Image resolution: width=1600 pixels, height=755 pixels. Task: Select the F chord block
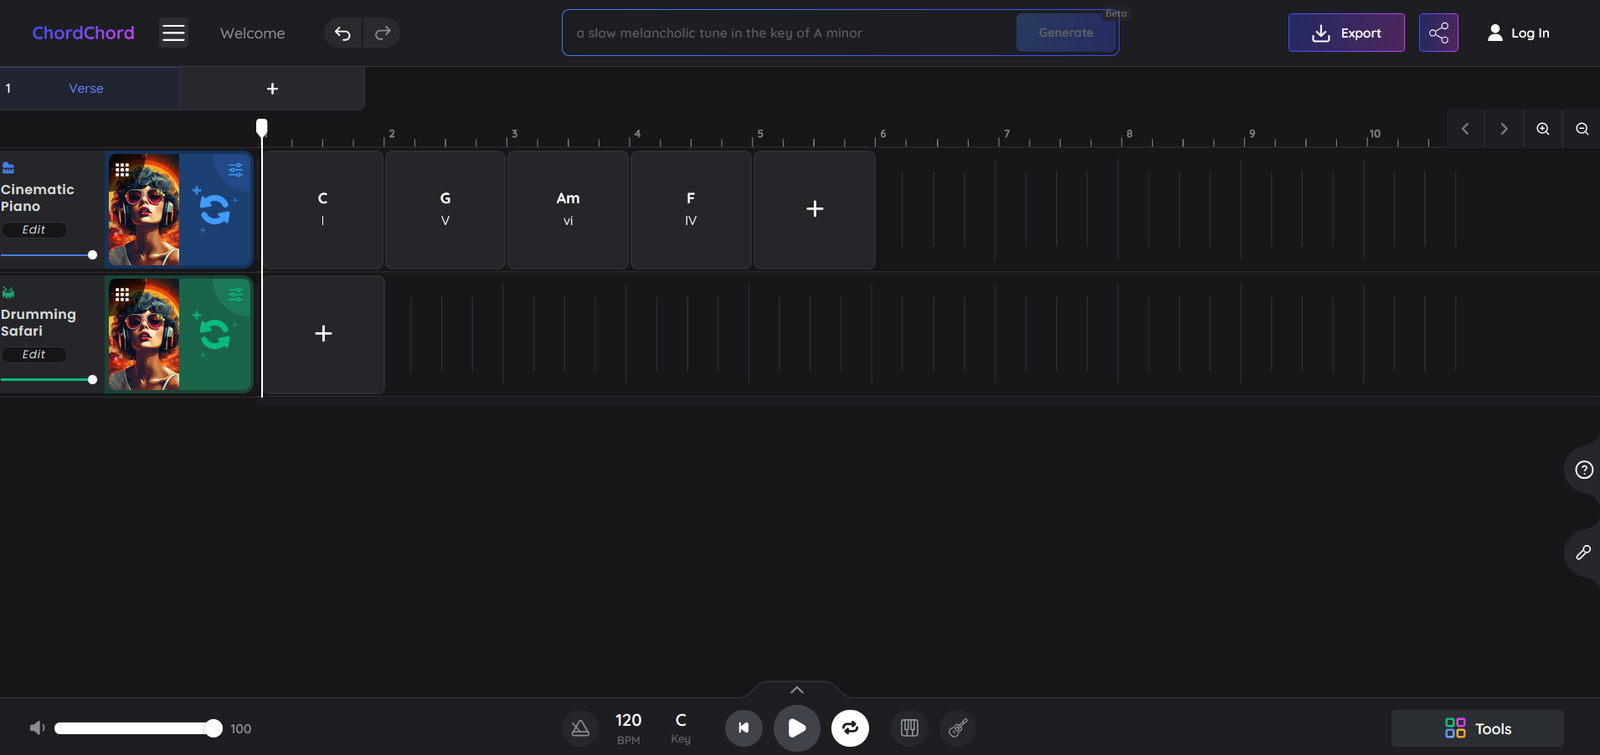(x=691, y=209)
